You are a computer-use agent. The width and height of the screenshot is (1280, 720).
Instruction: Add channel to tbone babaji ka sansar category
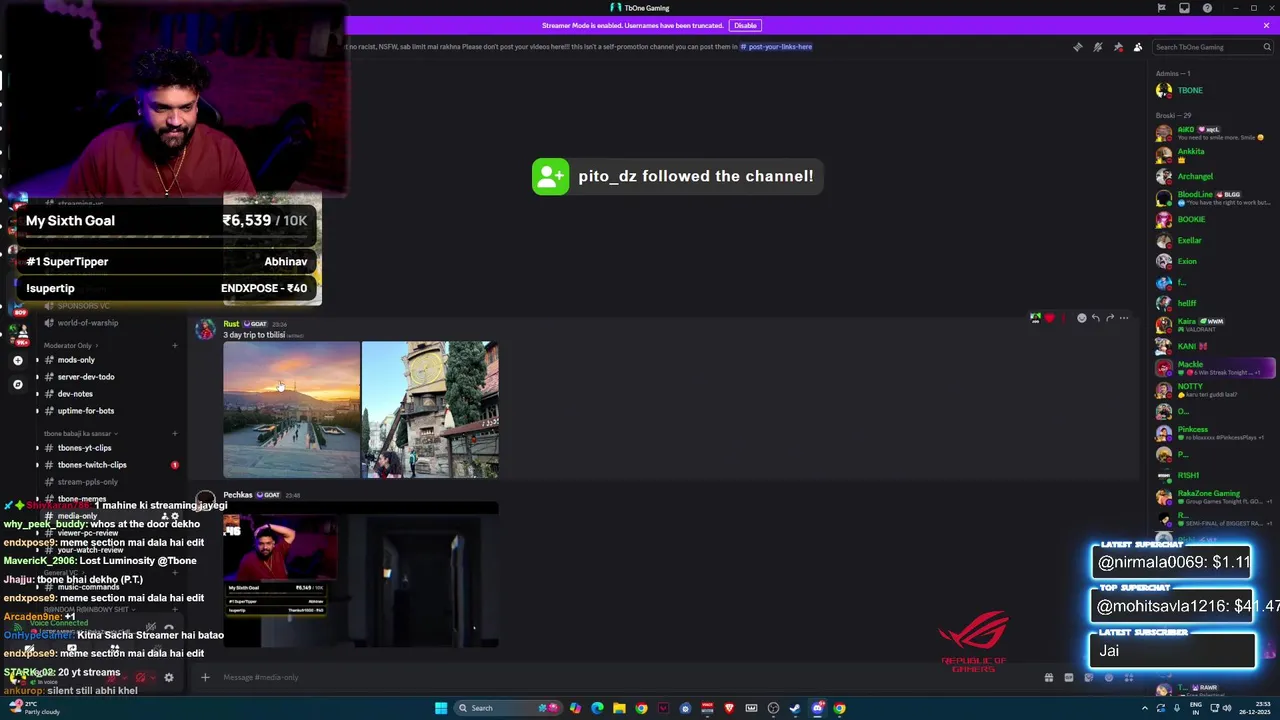point(174,434)
